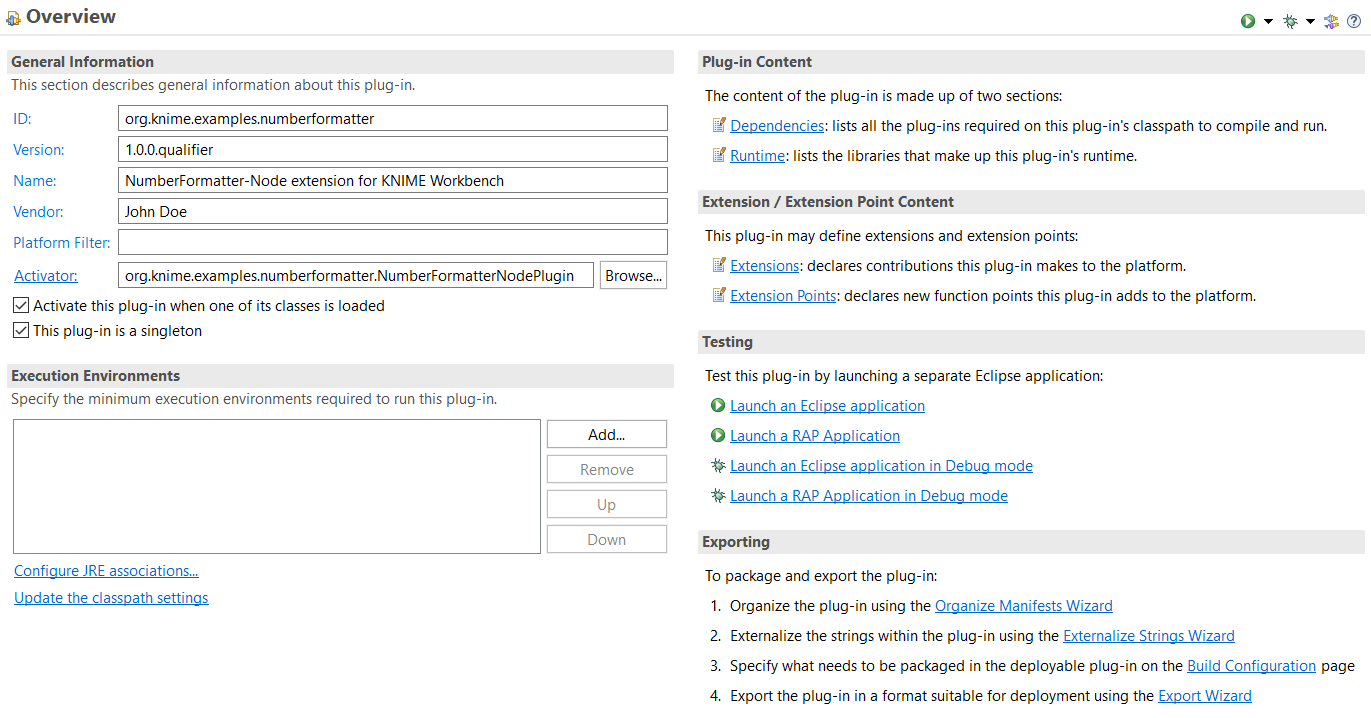Open the Extensions link
The image size is (1371, 718).
[765, 266]
